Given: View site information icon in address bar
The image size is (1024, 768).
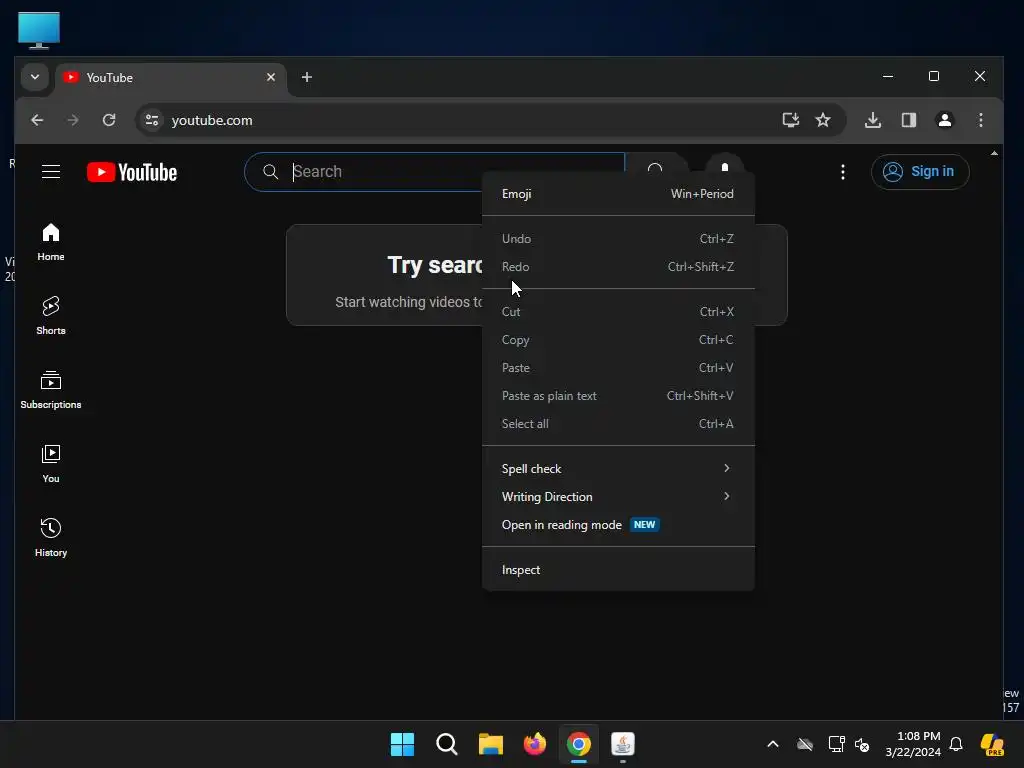Looking at the screenshot, I should coord(152,120).
